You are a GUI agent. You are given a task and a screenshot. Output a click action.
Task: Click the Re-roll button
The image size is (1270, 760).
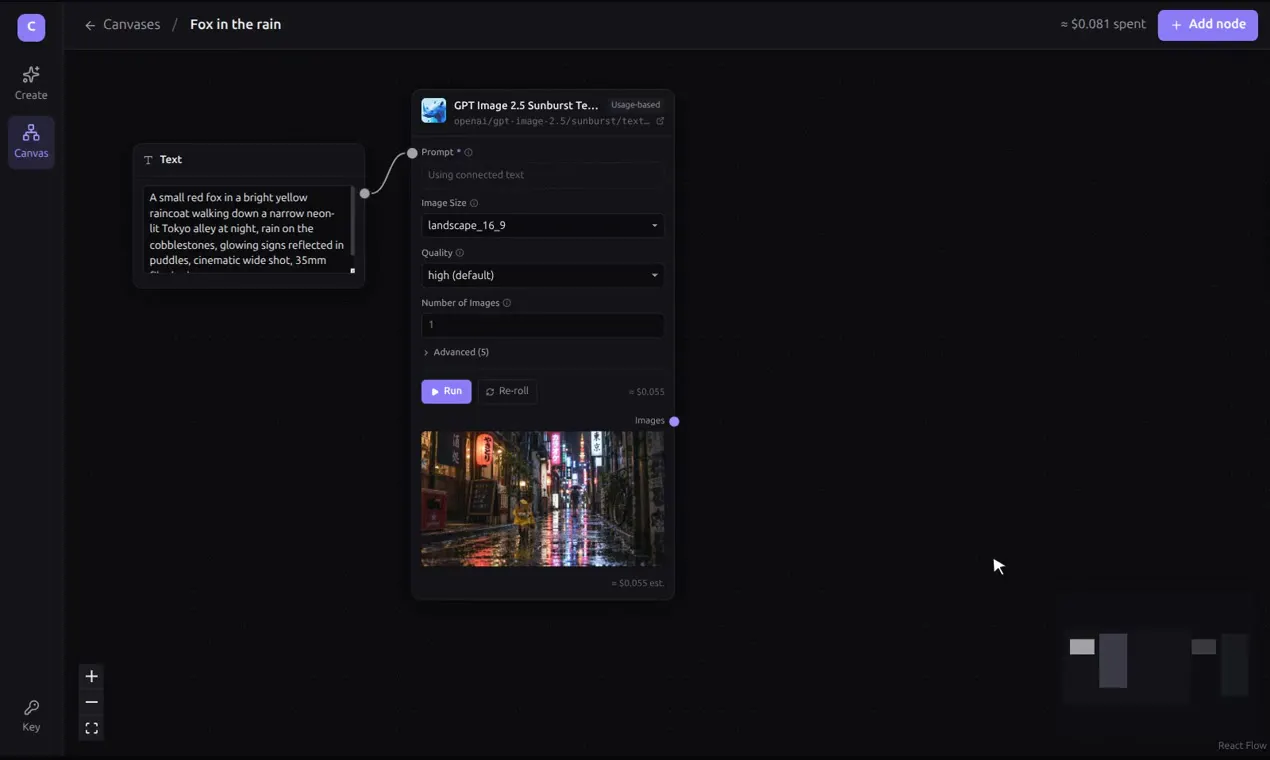point(507,391)
